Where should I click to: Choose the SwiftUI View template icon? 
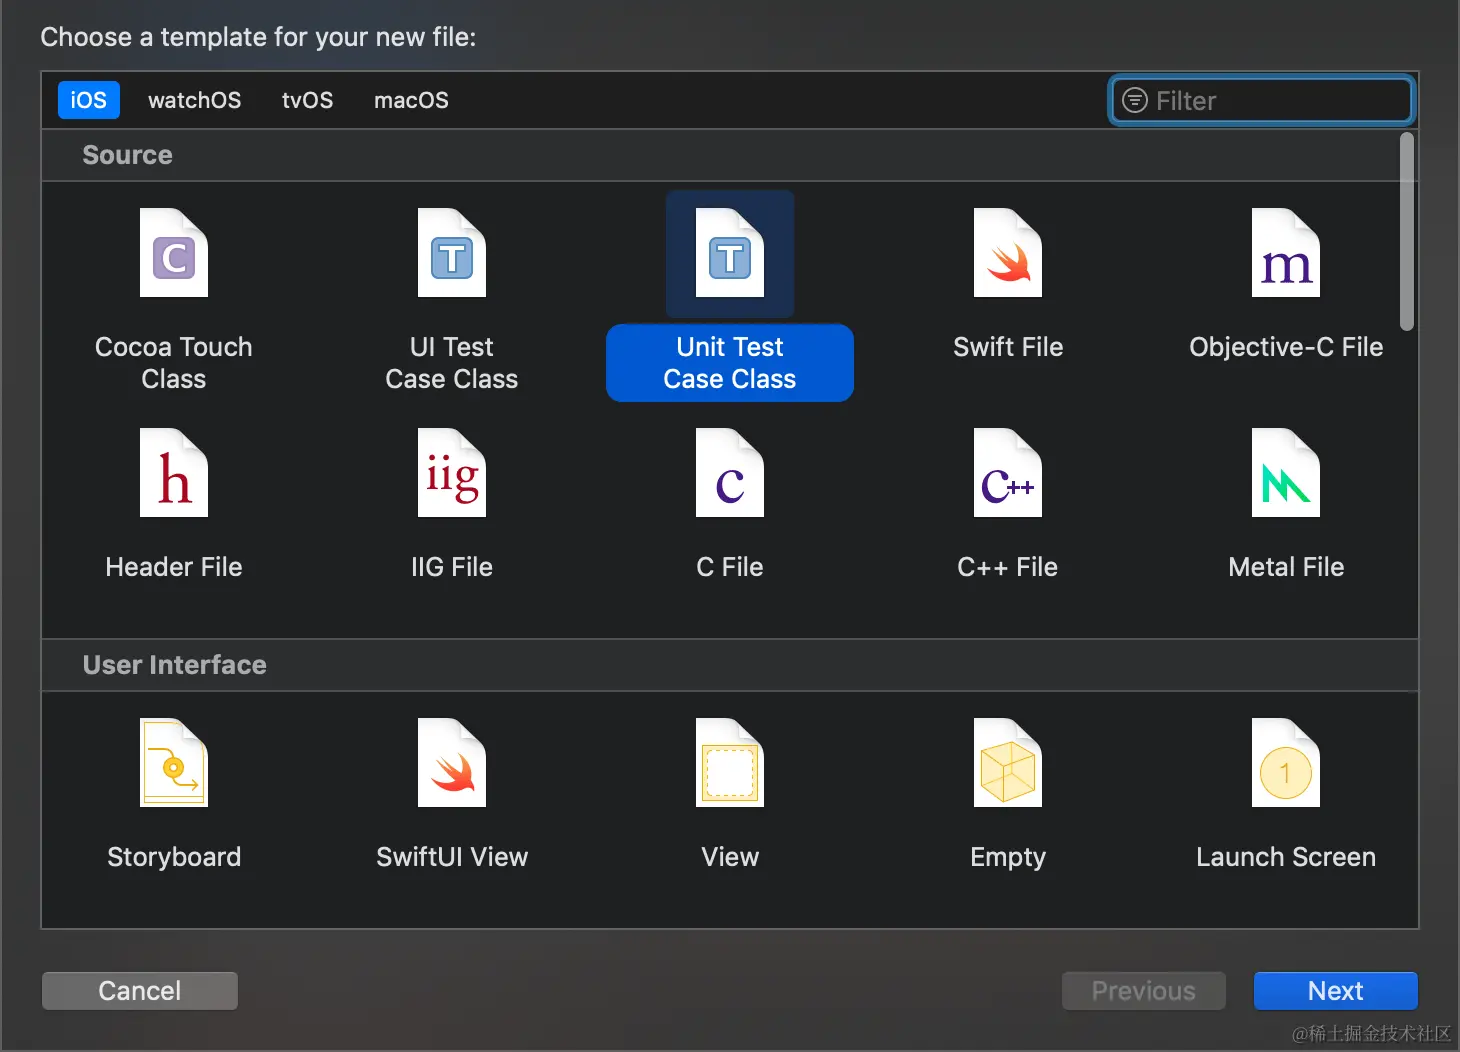(x=452, y=763)
